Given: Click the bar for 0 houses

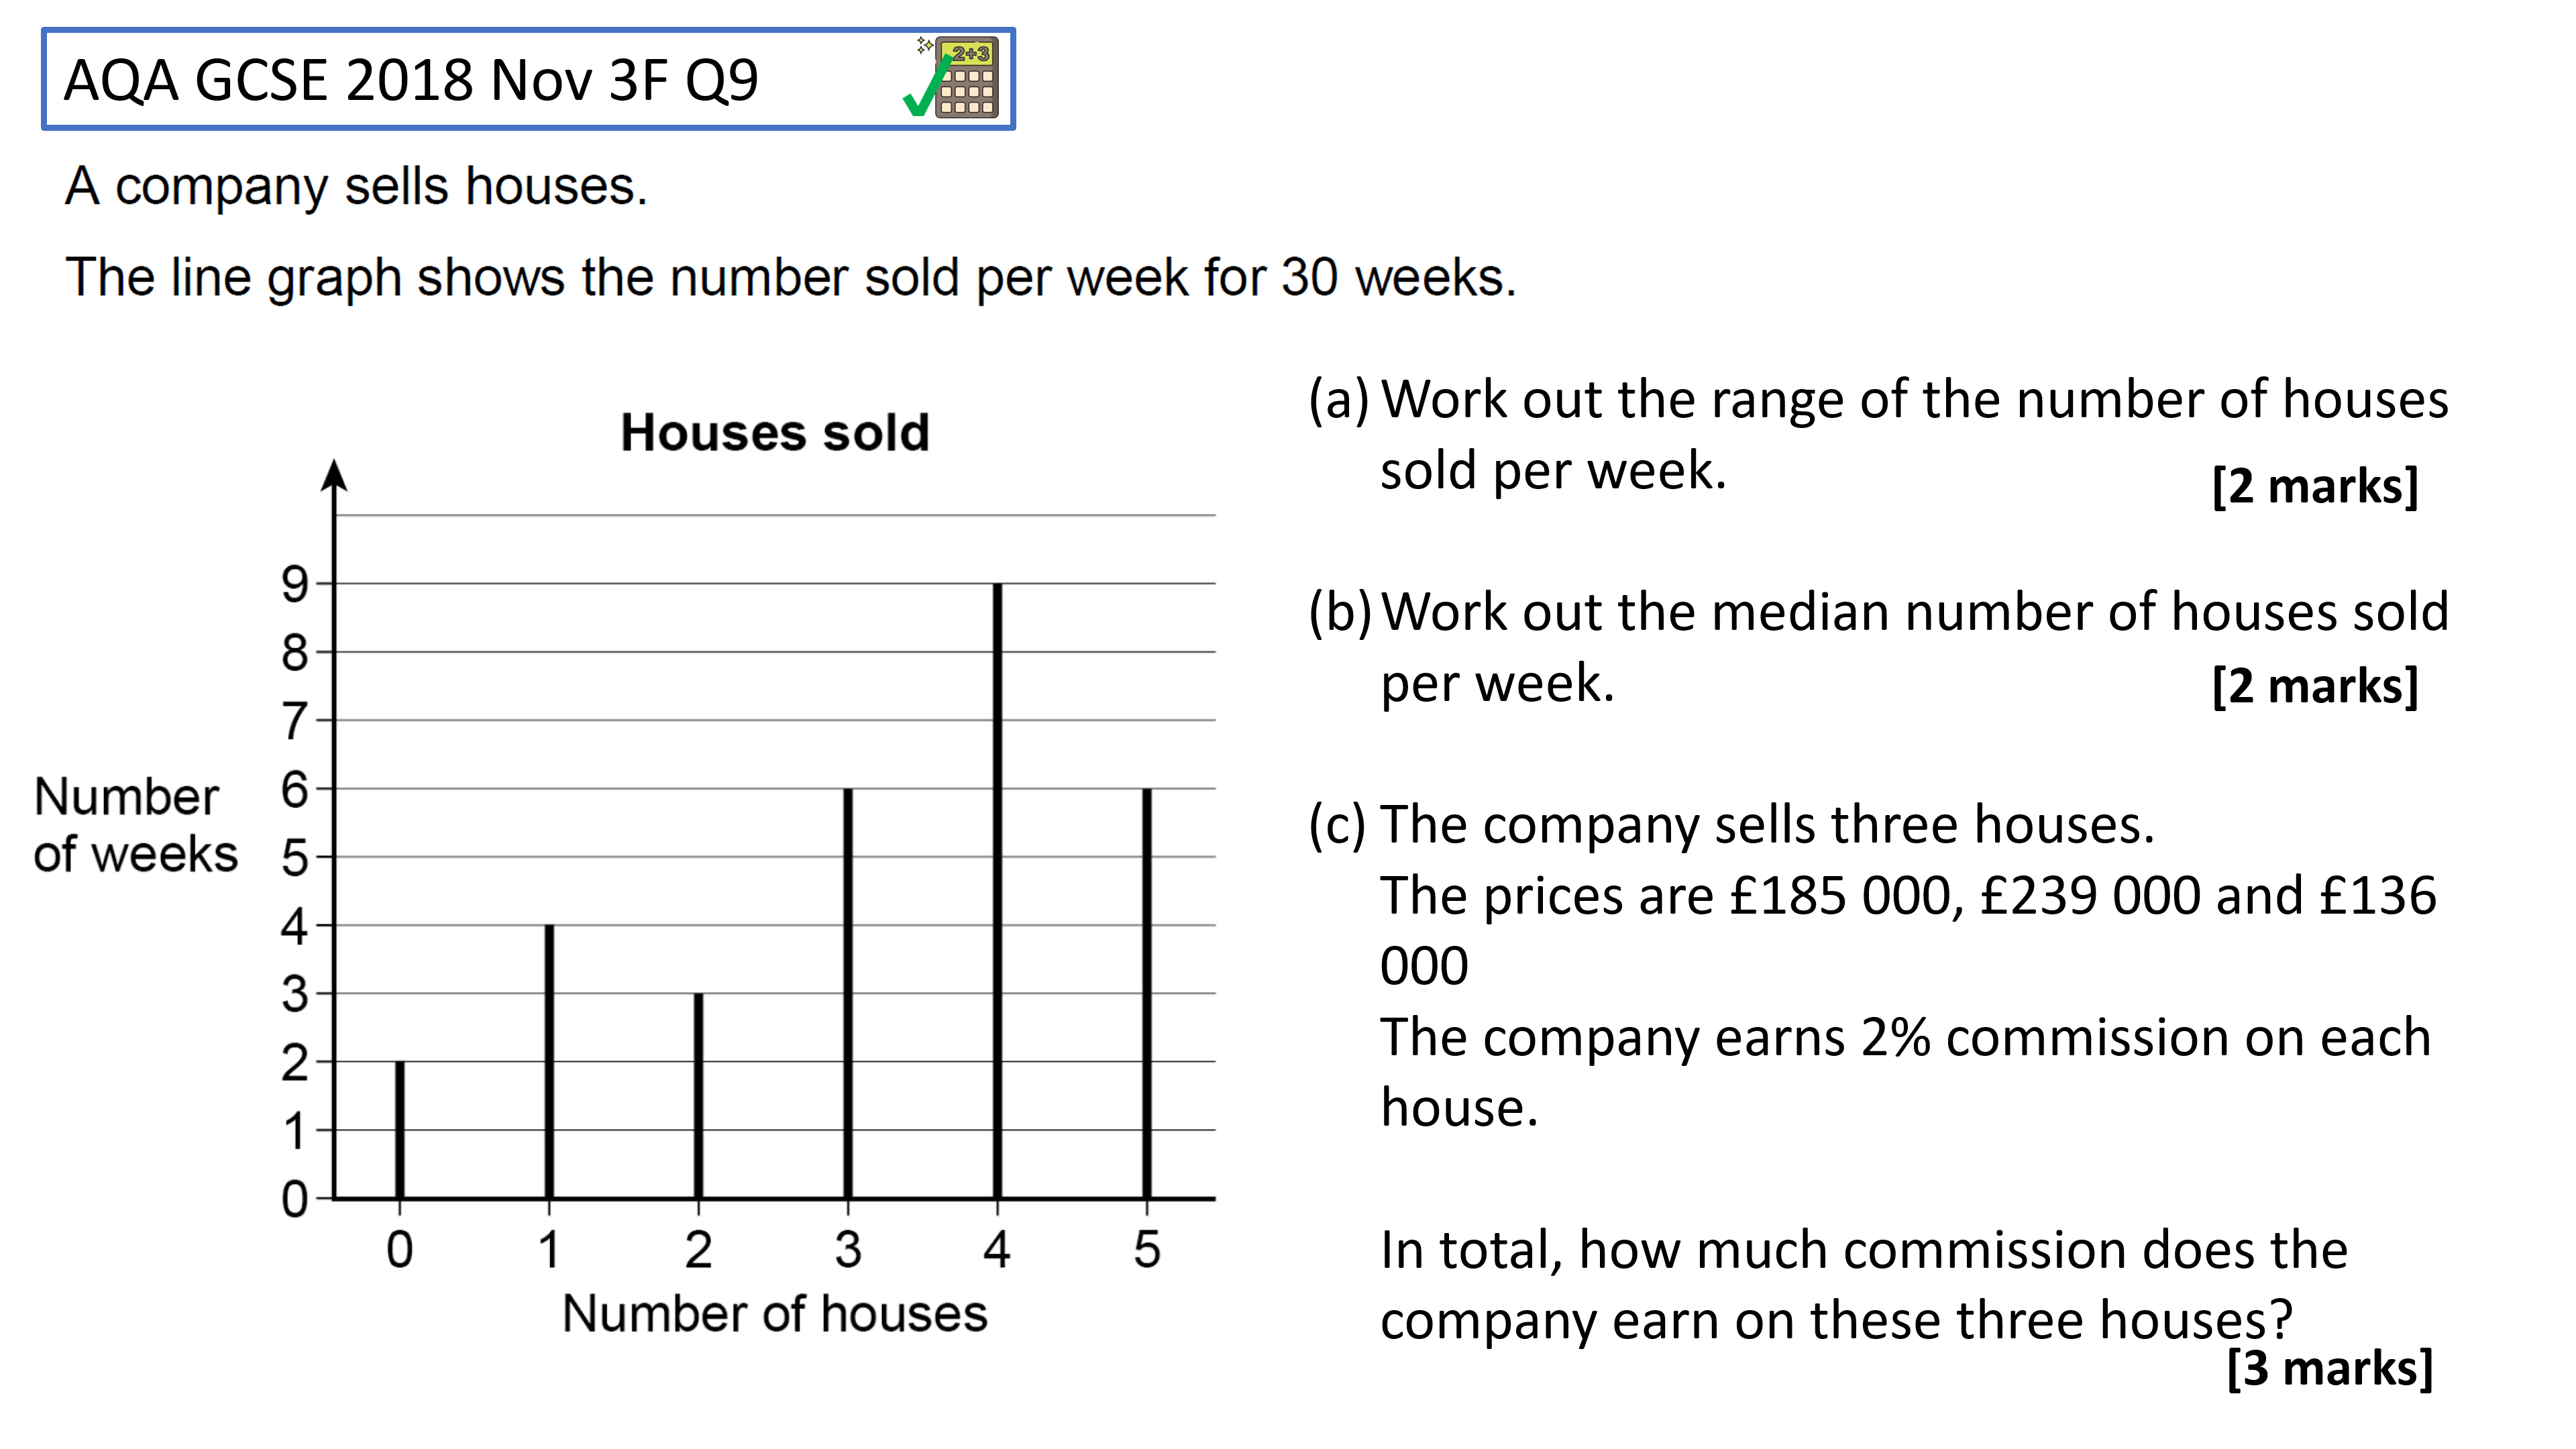Looking at the screenshot, I should tap(400, 1129).
